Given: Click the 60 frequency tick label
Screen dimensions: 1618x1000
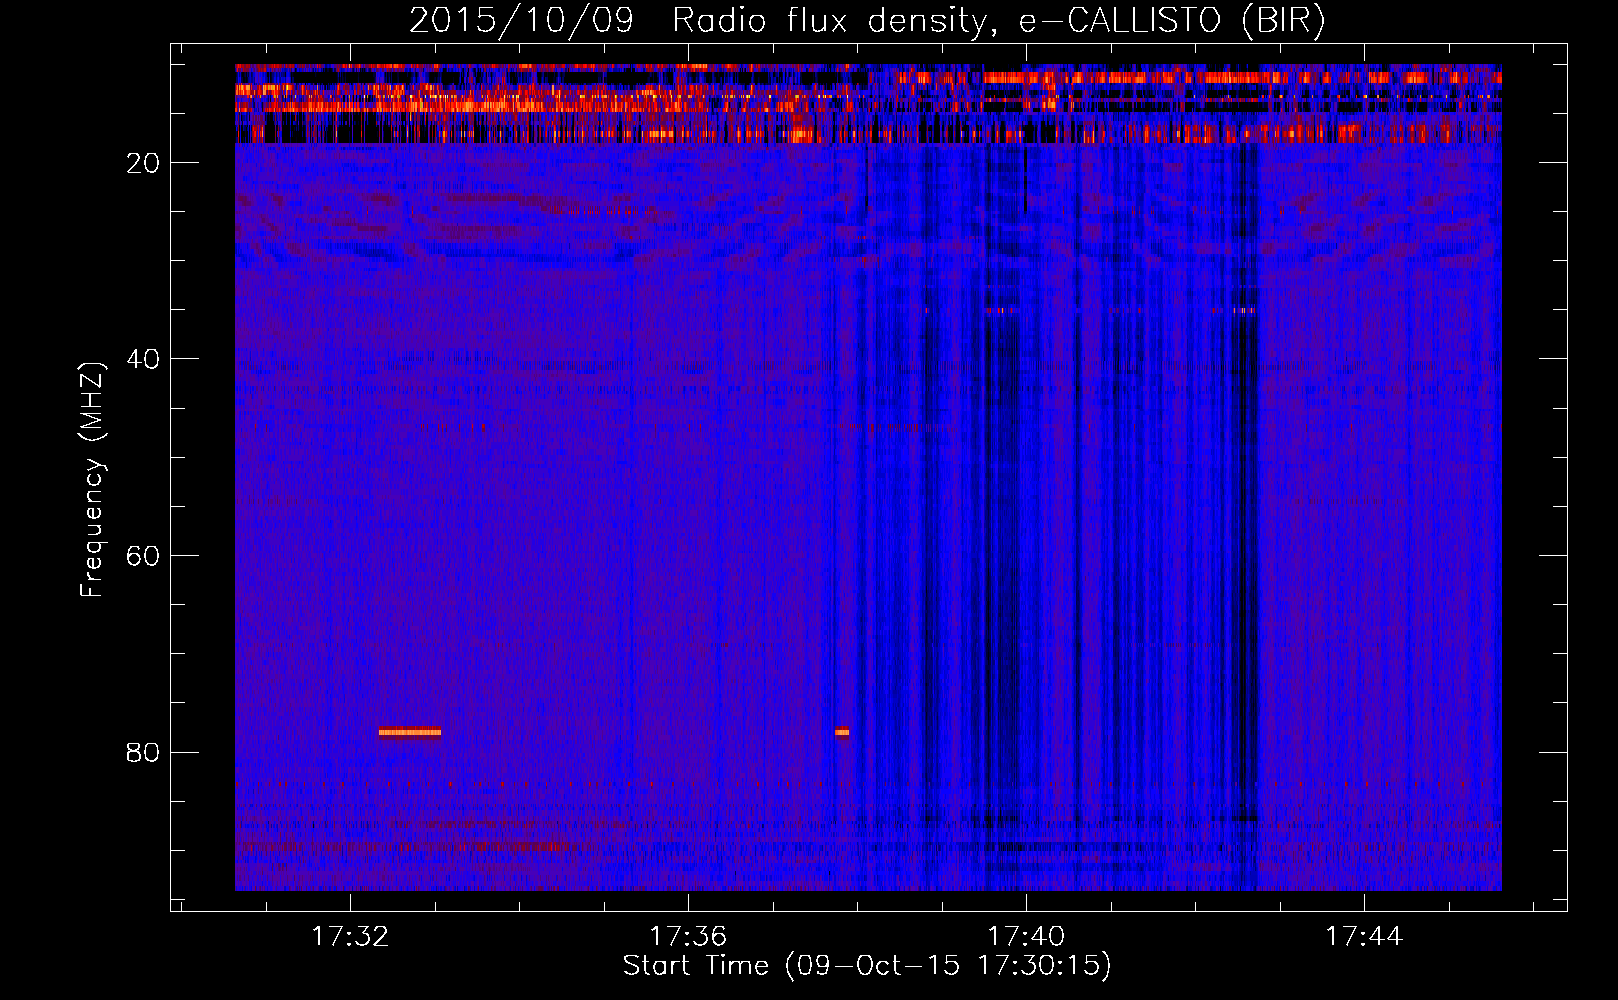Looking at the screenshot, I should (143, 556).
